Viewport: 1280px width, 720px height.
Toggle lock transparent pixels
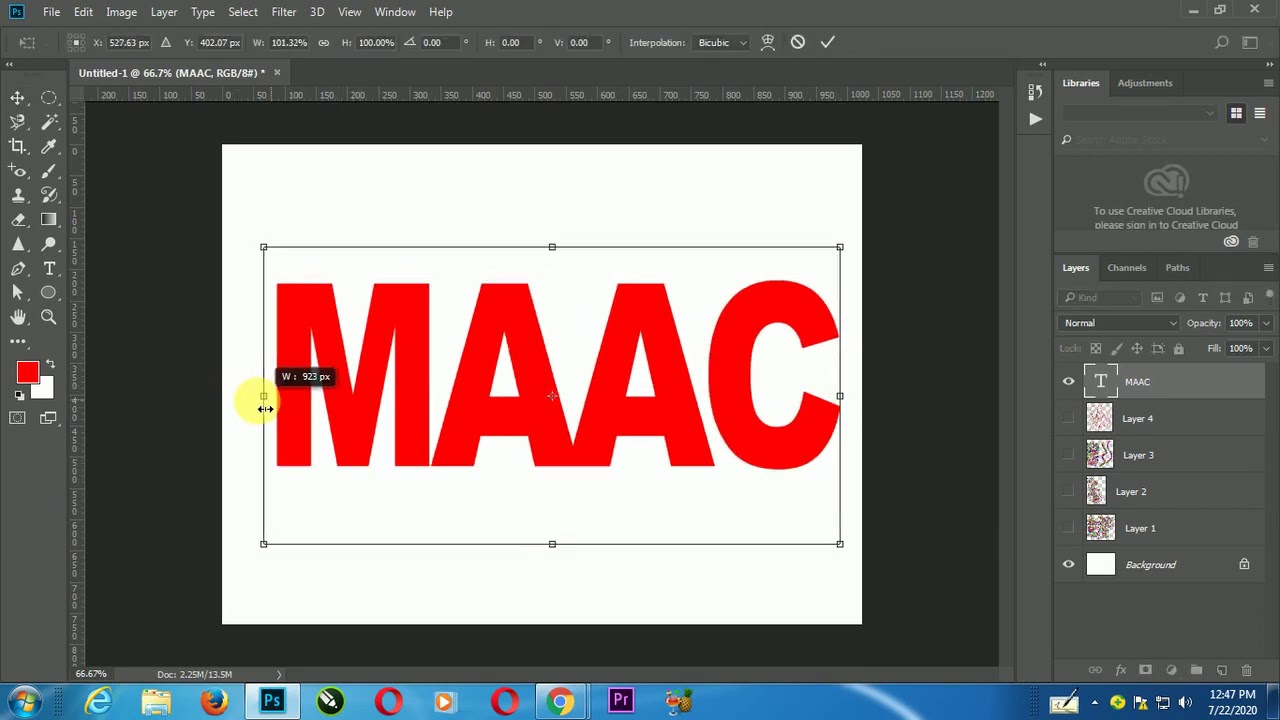(1095, 349)
